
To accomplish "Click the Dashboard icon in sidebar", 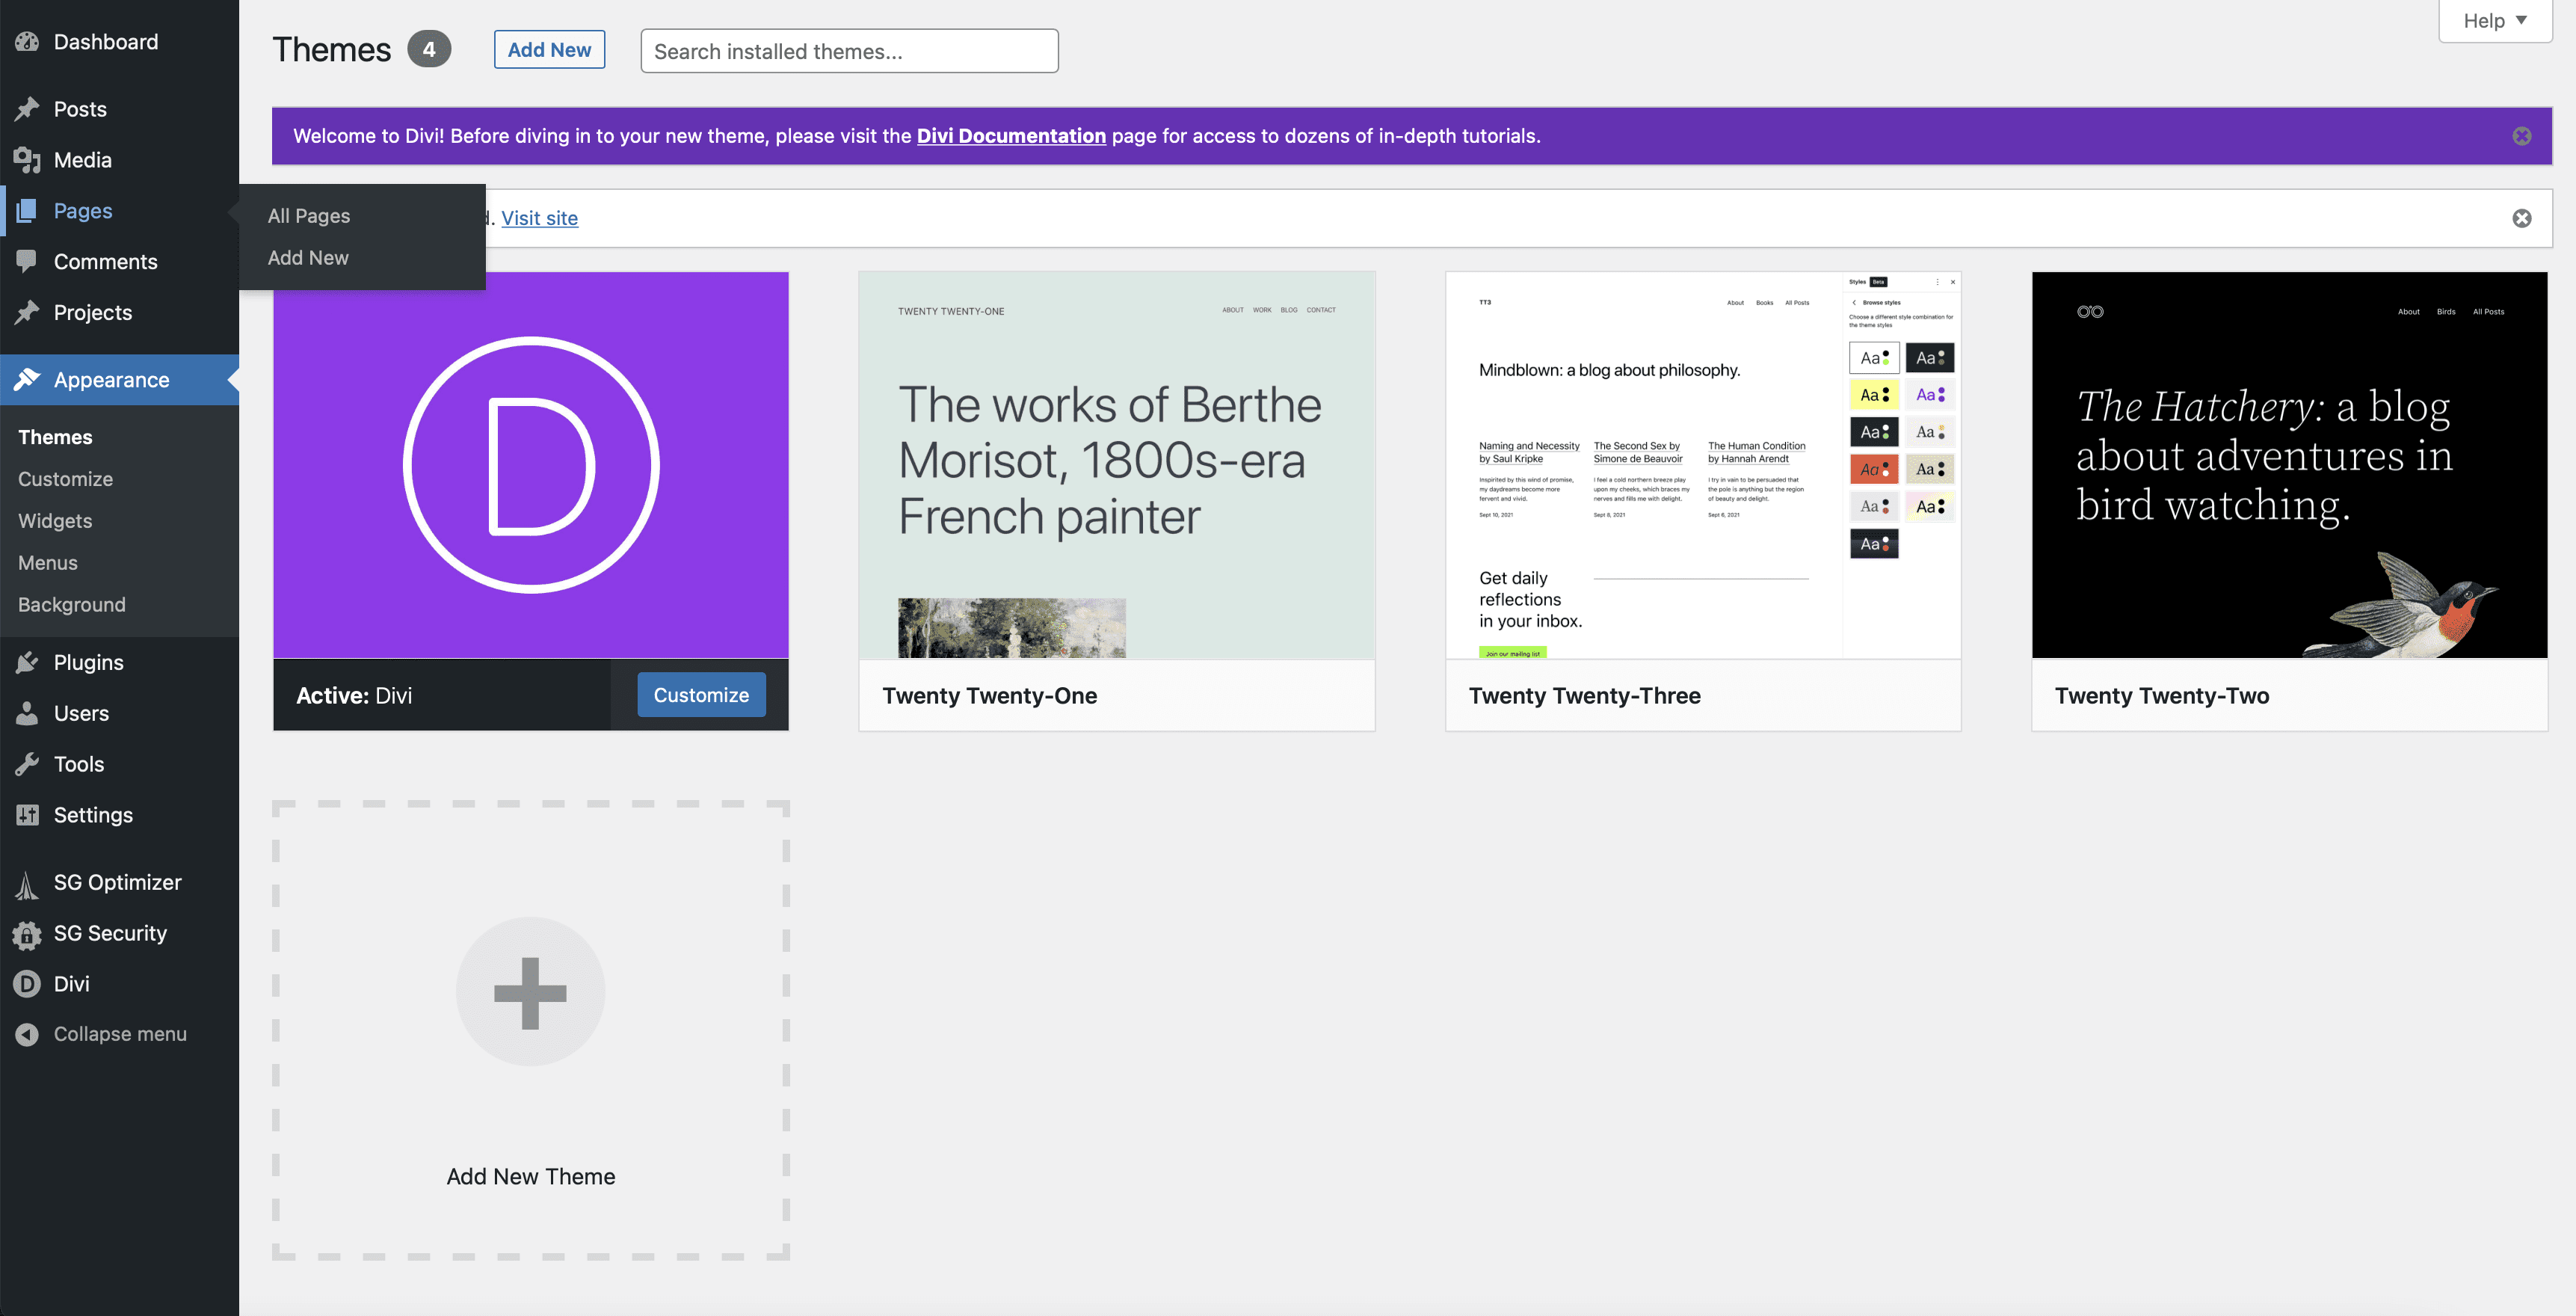I will click(x=27, y=40).
